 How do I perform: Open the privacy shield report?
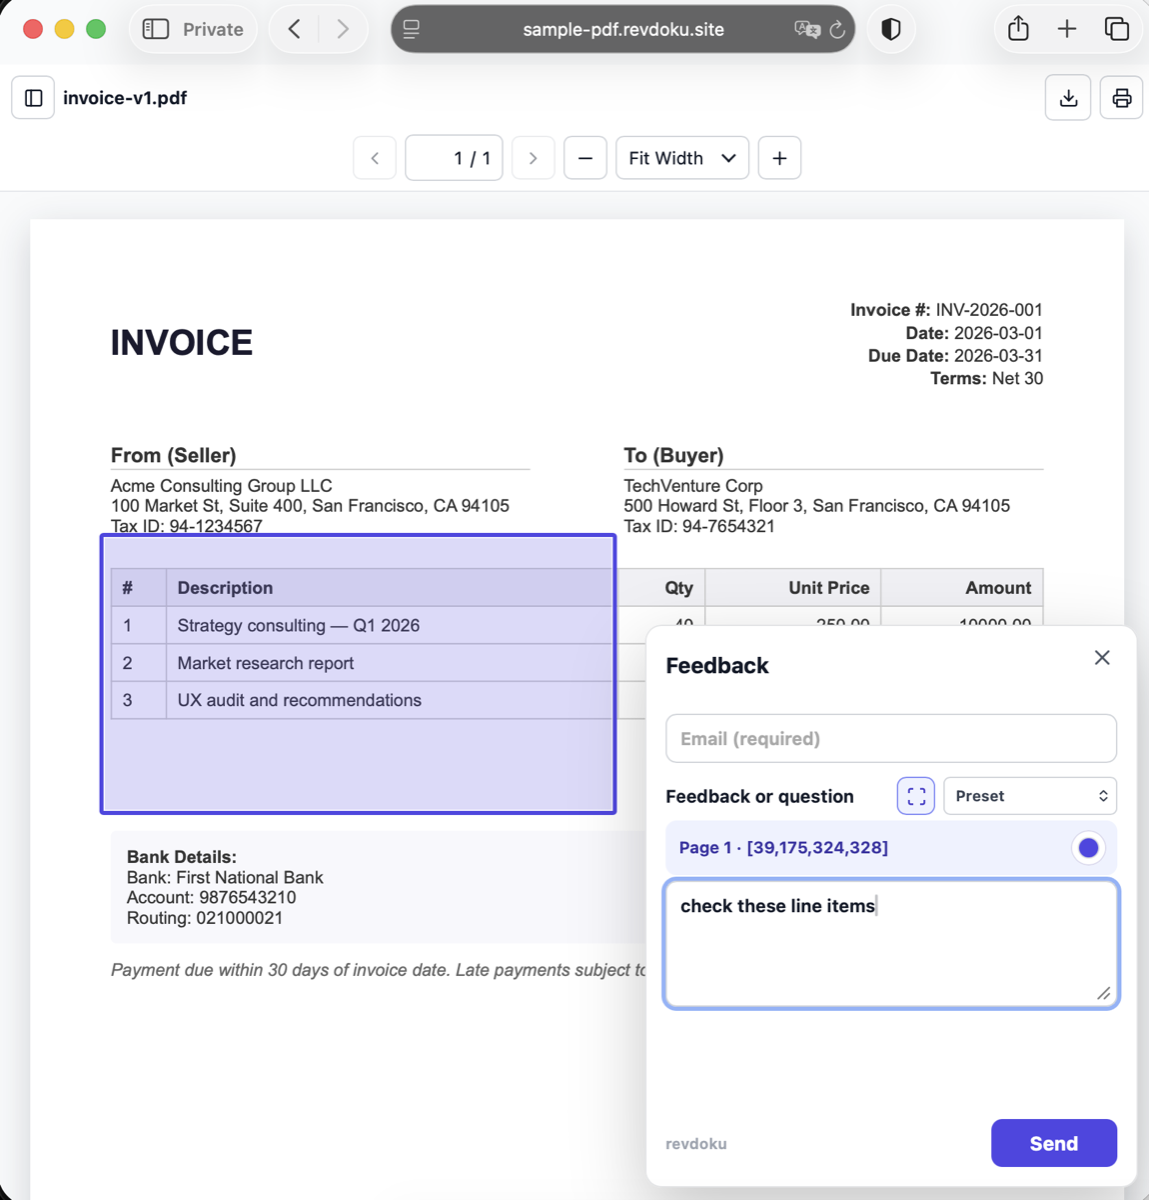pos(891,29)
